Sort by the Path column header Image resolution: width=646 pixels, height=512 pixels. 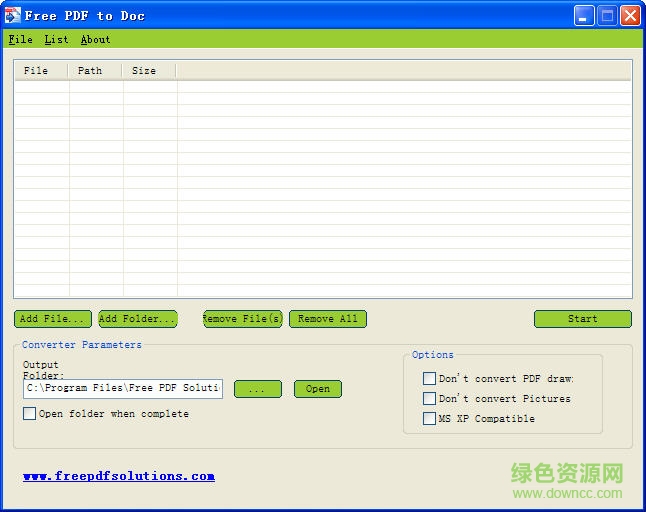(x=95, y=71)
